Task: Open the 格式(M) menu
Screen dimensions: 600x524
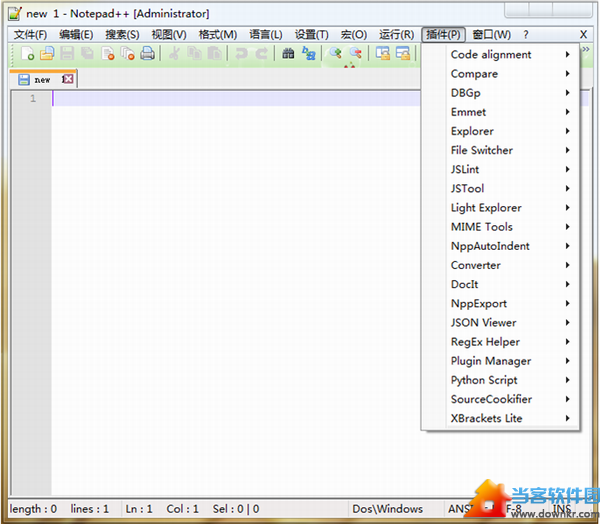Action: (x=218, y=35)
